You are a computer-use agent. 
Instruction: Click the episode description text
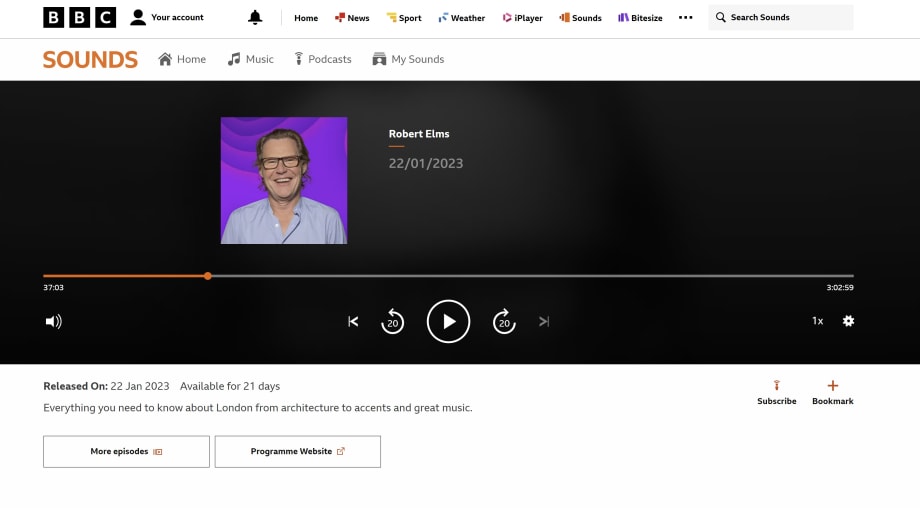pyautogui.click(x=258, y=408)
